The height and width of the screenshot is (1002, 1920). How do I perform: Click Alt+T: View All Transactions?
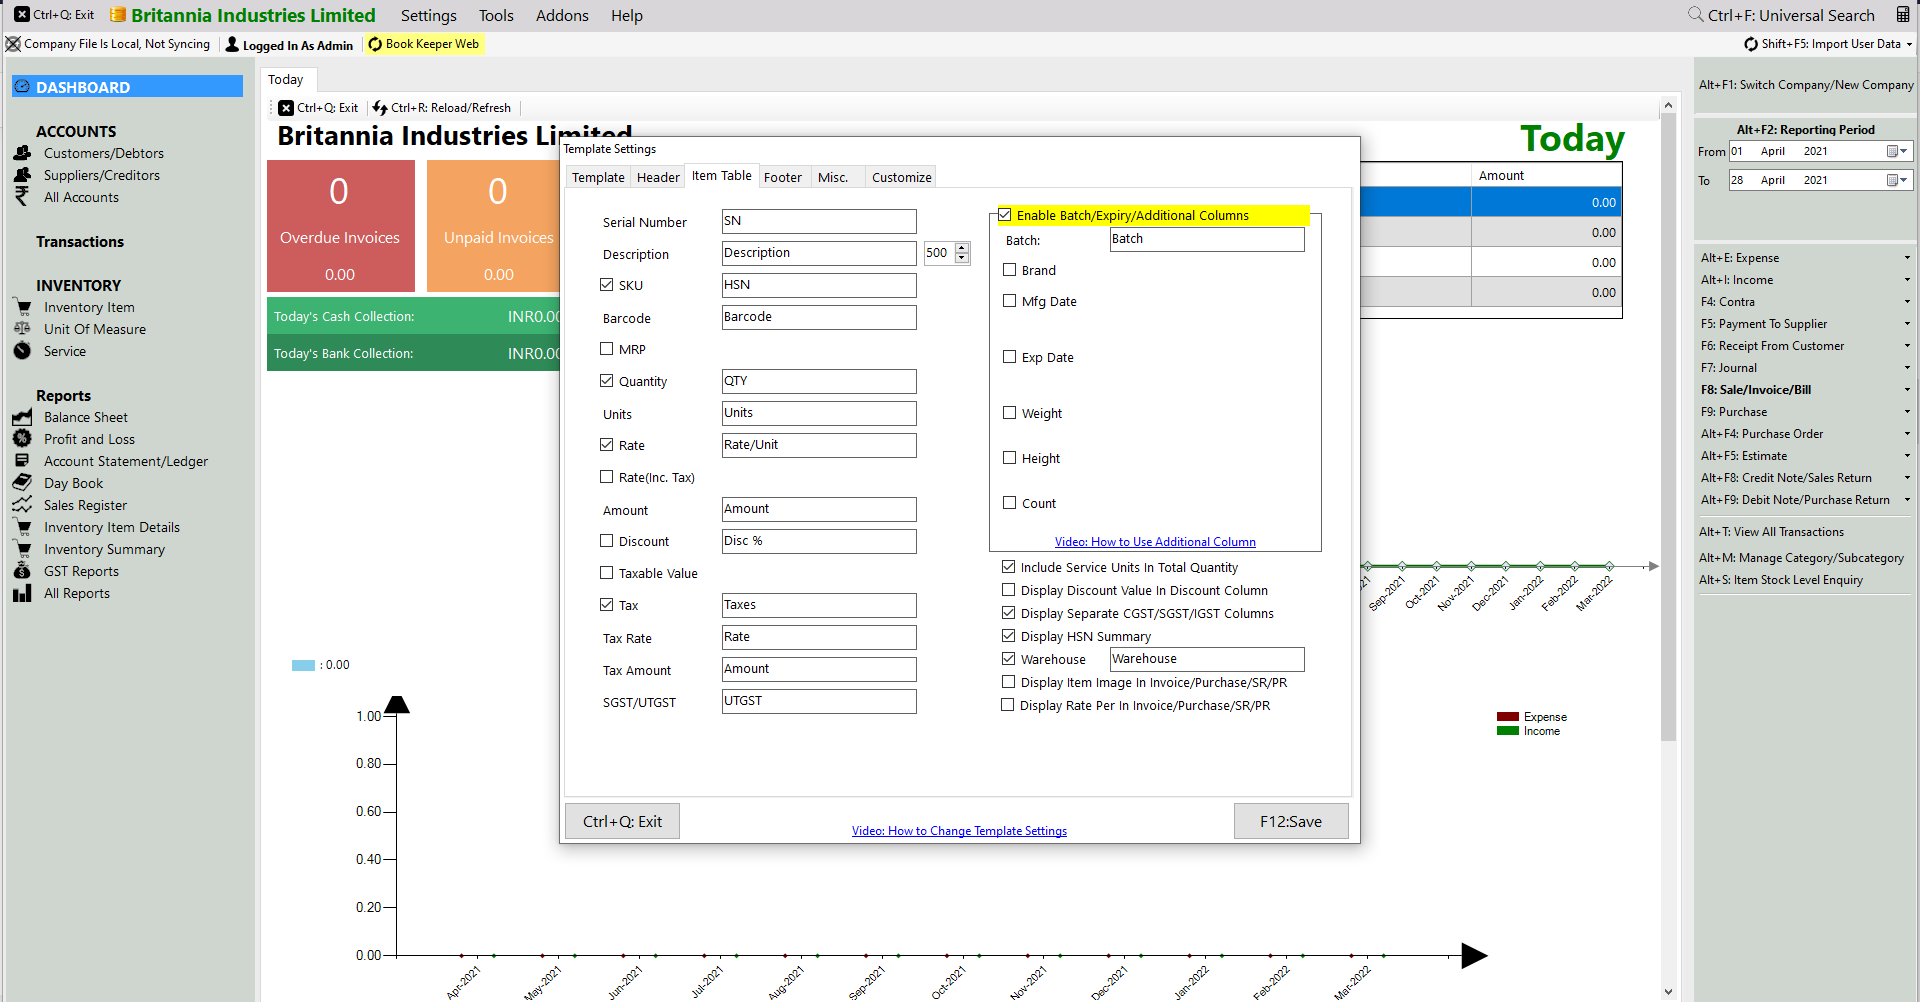(1771, 532)
